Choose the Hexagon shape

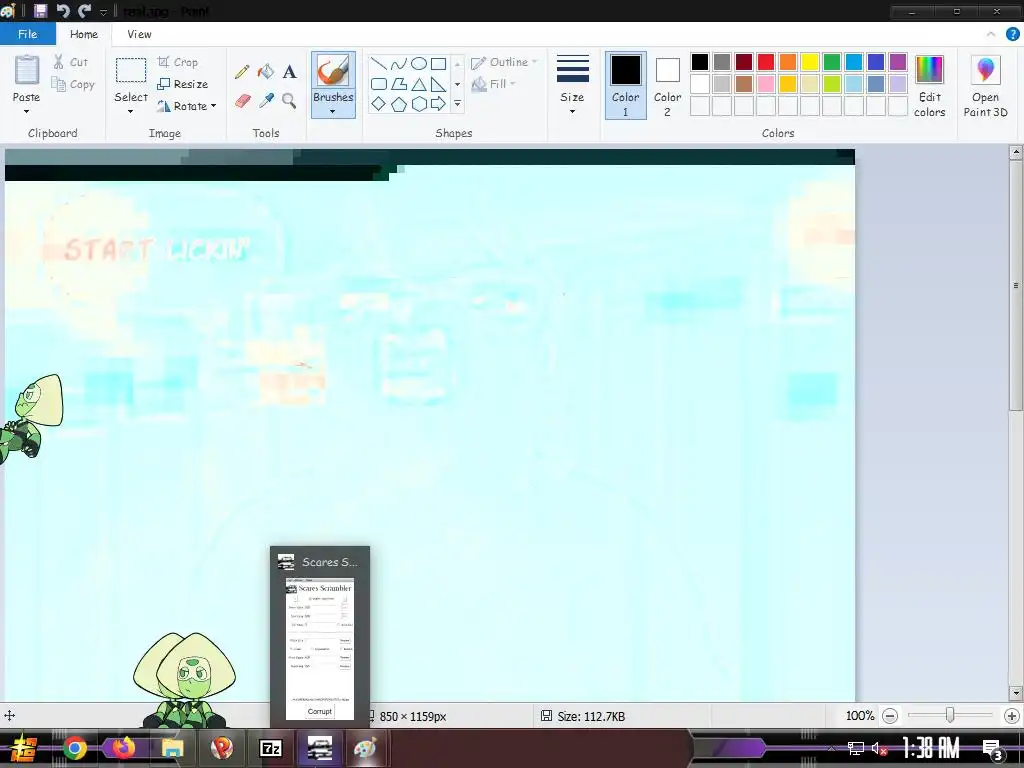[419, 104]
